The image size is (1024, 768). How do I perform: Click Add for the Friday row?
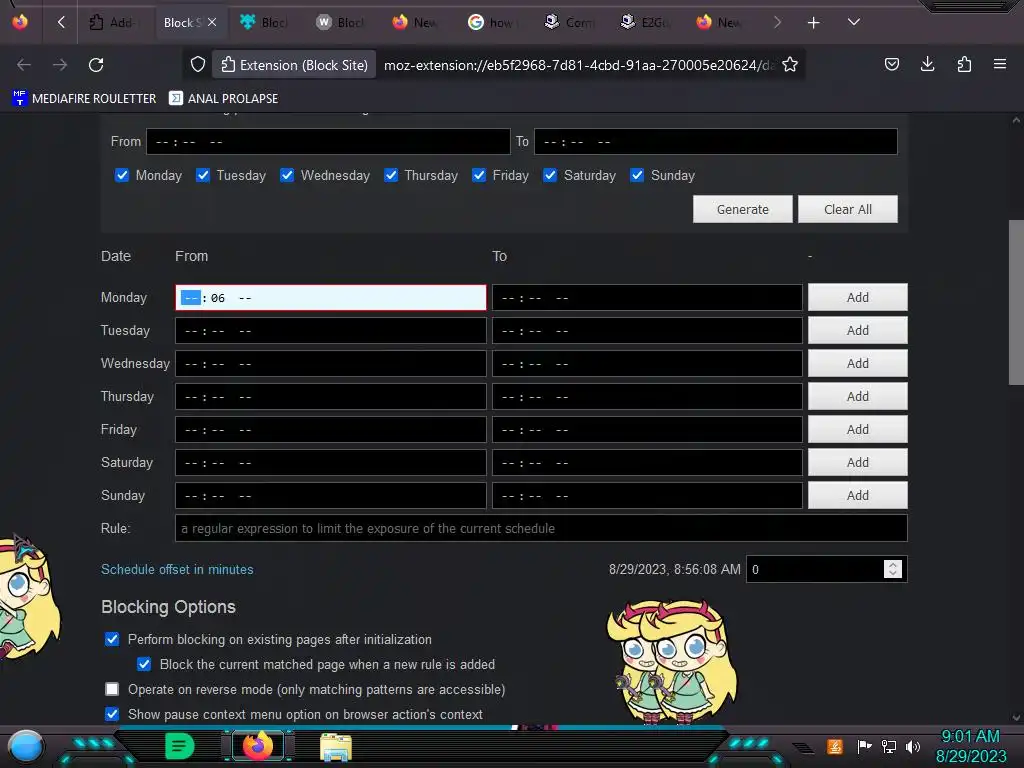click(857, 429)
